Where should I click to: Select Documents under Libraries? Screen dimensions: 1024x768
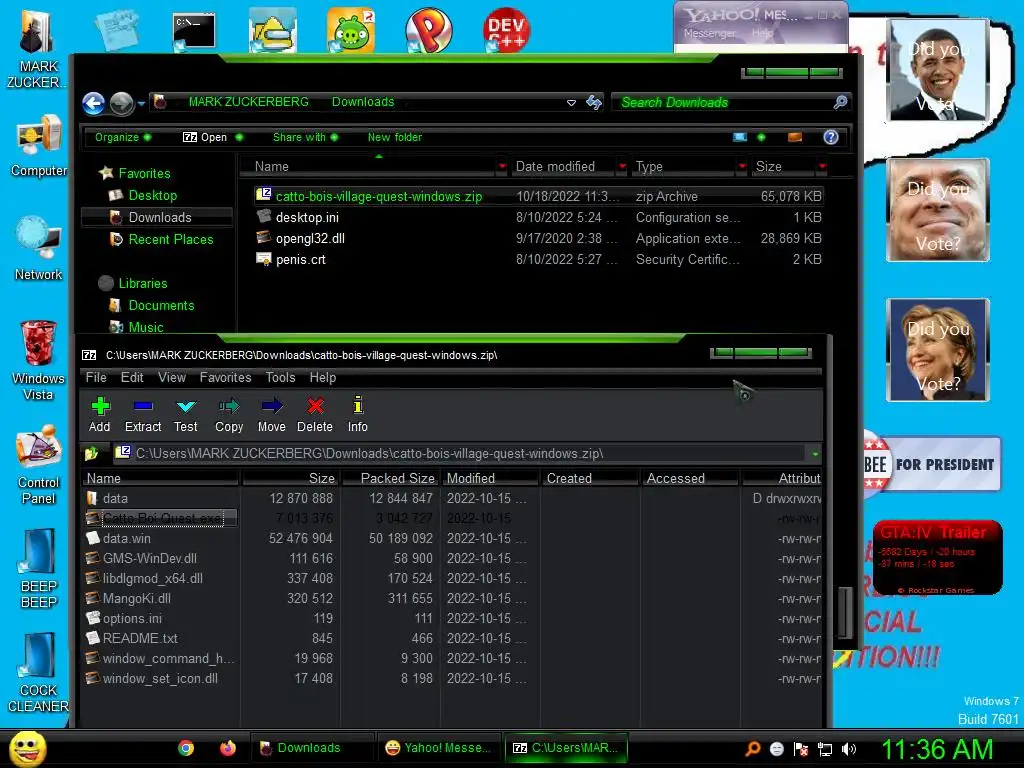[161, 306]
